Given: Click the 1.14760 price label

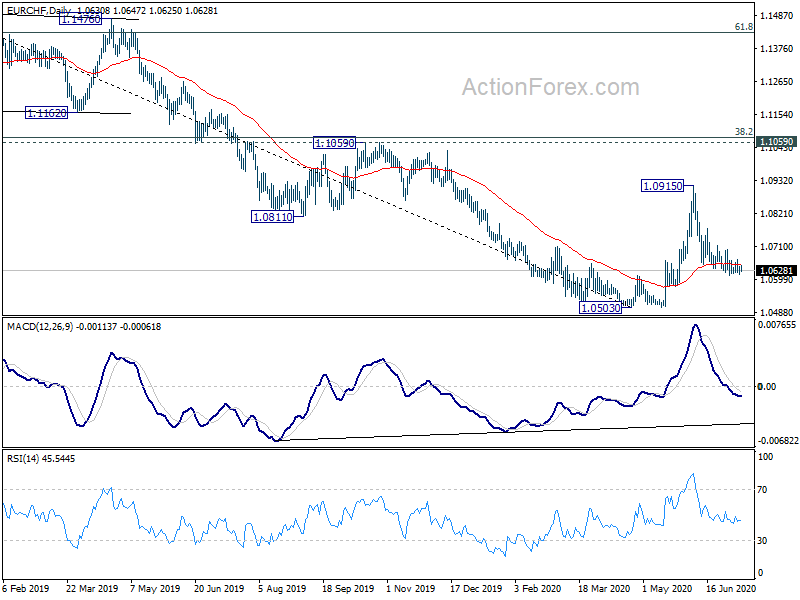Looking at the screenshot, I should click(80, 19).
